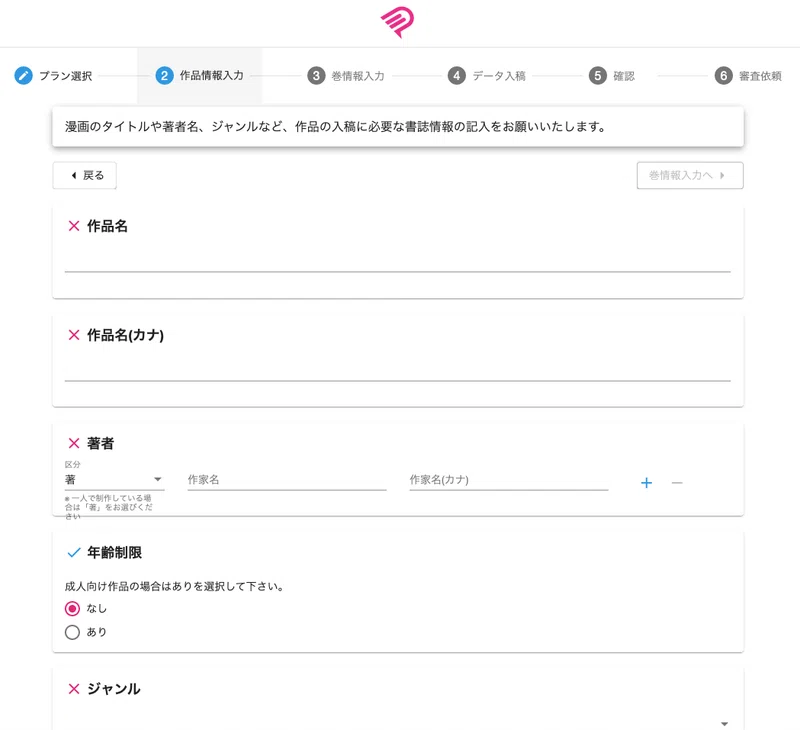Image resolution: width=800 pixels, height=730 pixels.
Task: Select the なし radio button
Action: click(x=72, y=608)
